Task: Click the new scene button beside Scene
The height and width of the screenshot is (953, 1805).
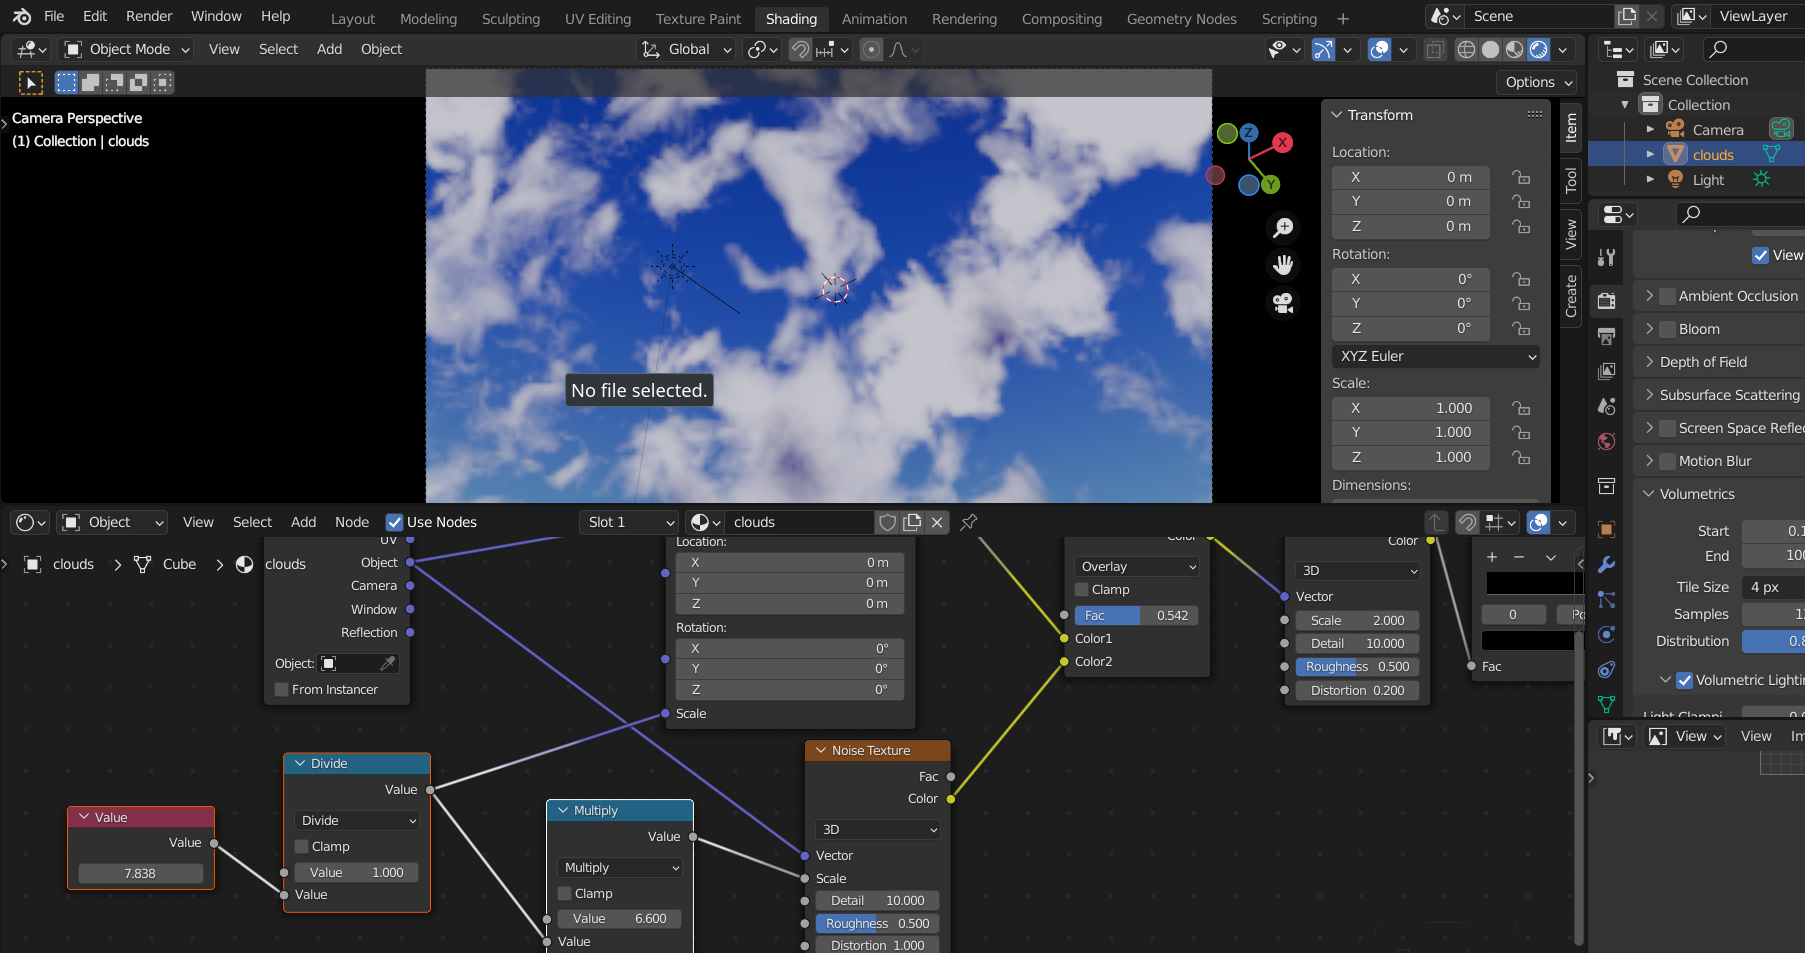Action: [1628, 16]
